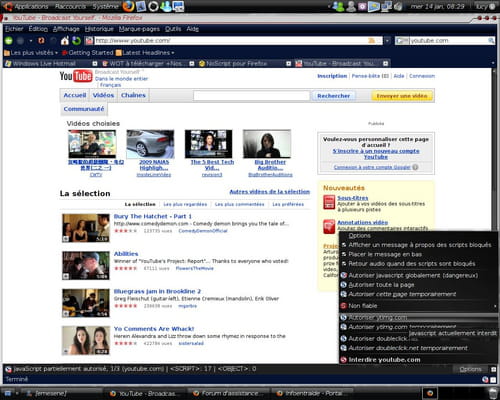
Task: Open the list all tabs dropdown arrow
Action: click(493, 63)
